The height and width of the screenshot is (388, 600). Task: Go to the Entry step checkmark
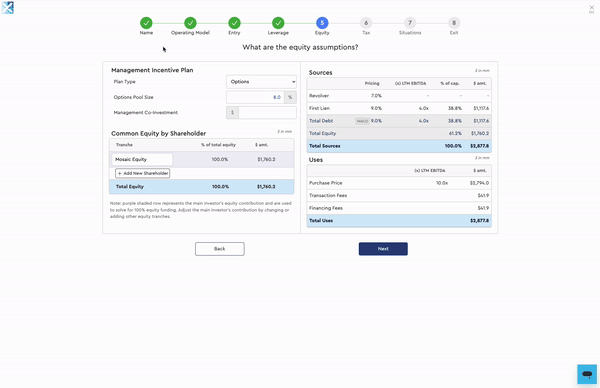(x=234, y=23)
